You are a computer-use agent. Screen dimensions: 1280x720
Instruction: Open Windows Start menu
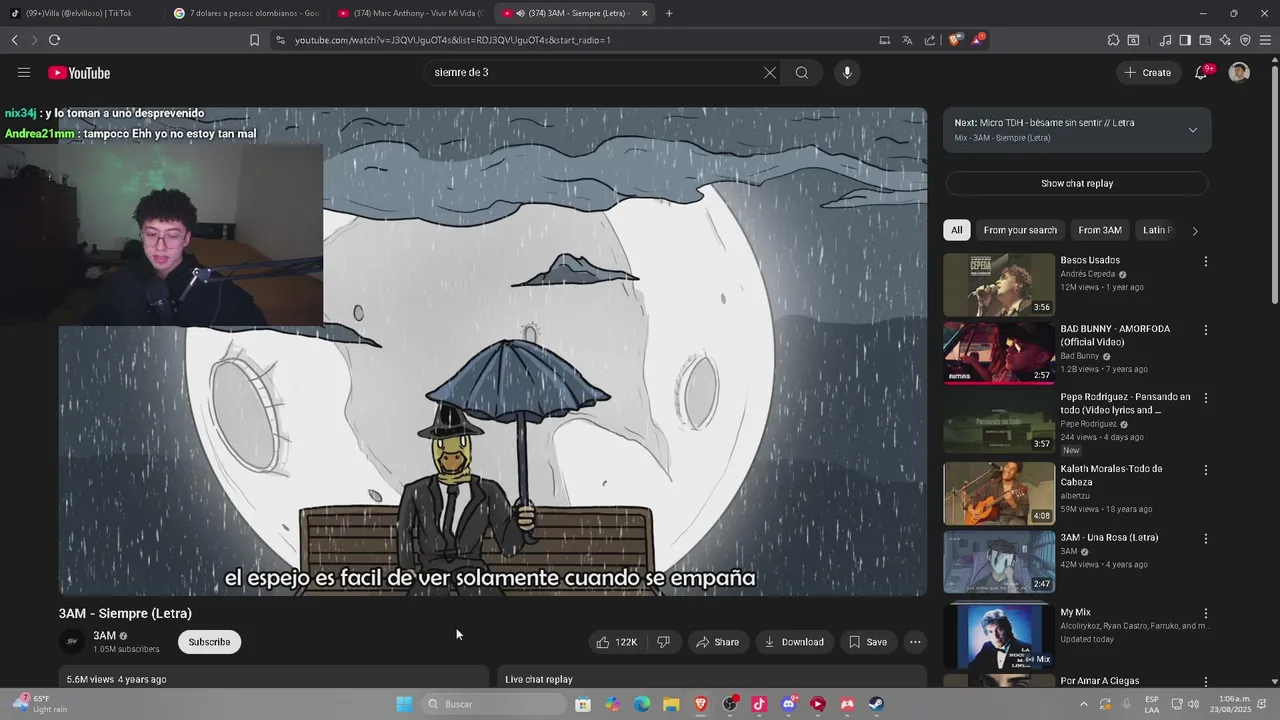click(404, 704)
